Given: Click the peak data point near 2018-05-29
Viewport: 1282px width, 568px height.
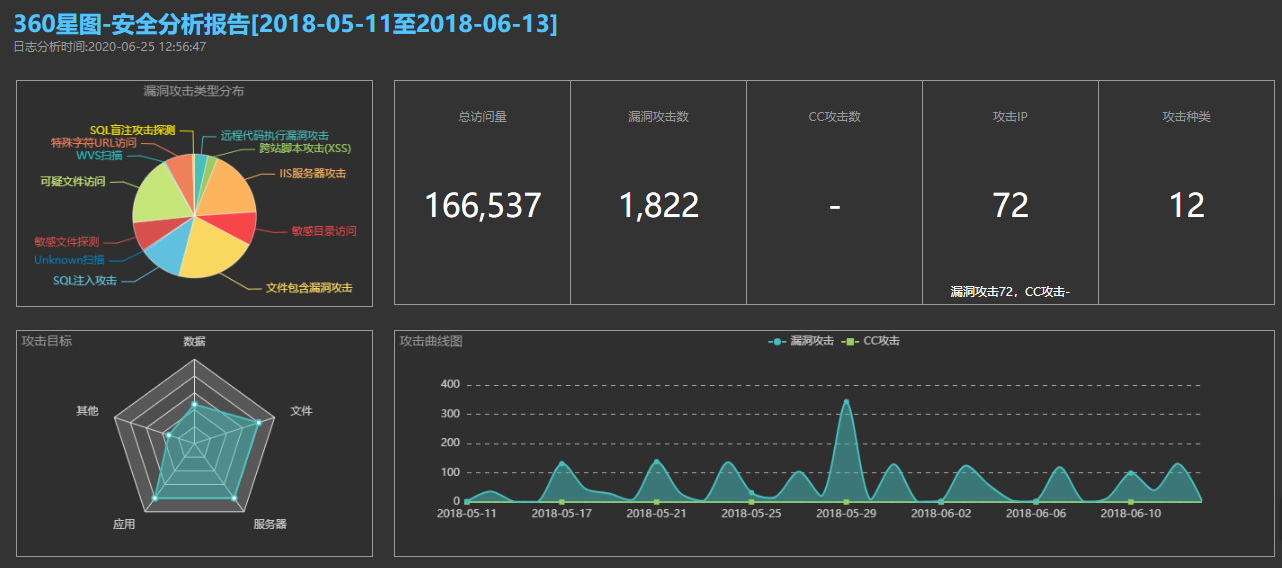Looking at the screenshot, I should coord(846,402).
